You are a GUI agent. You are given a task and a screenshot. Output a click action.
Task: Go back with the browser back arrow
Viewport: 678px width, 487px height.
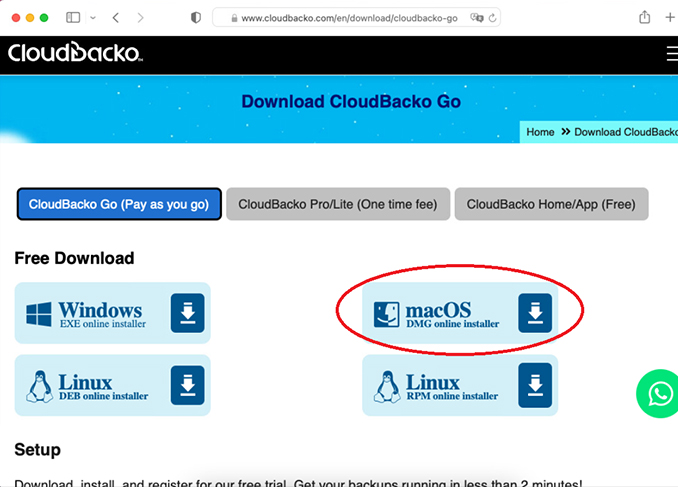[x=115, y=18]
